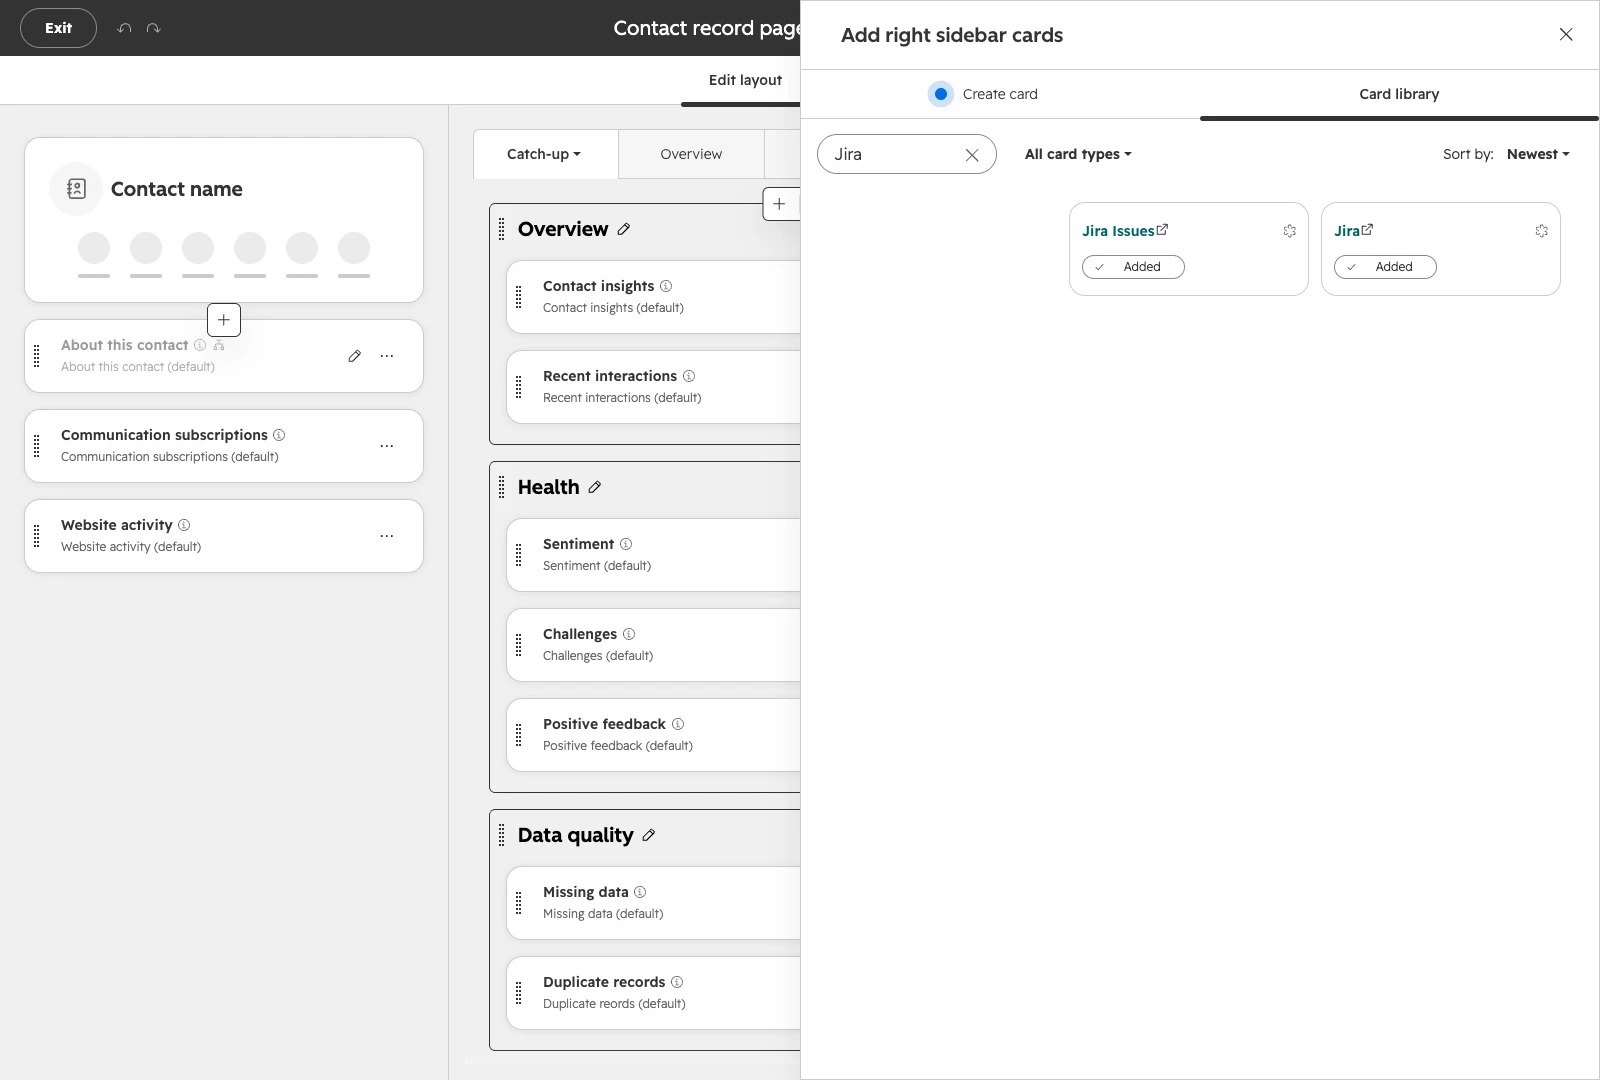Click info icon next to Communication subscriptions
The height and width of the screenshot is (1080, 1600).
click(279, 435)
